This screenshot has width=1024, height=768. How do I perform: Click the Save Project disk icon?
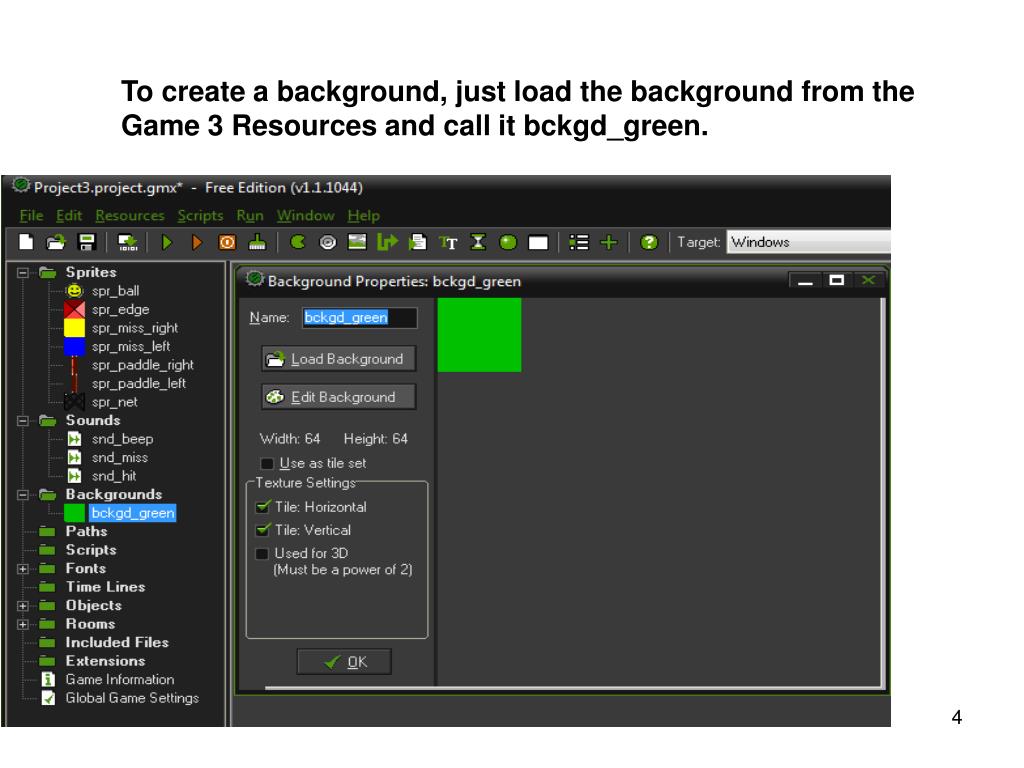[87, 242]
